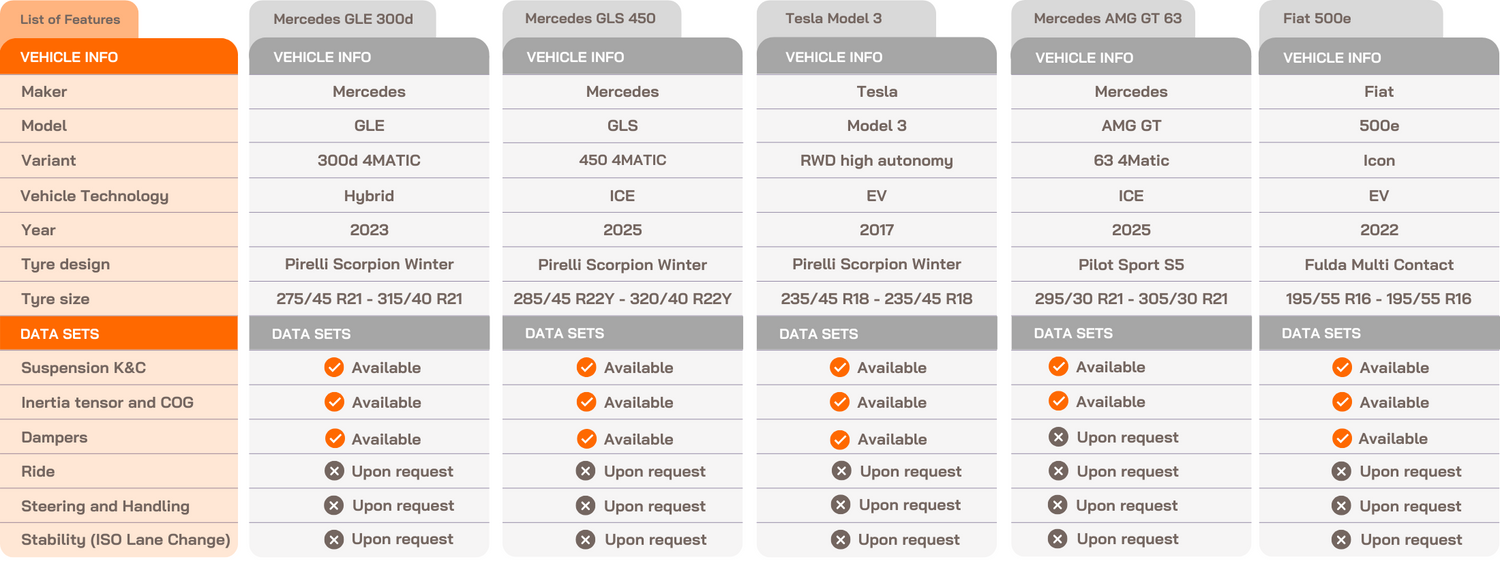Click the GLE Suspension K&C available checkmark icon
Image resolution: width=1500 pixels, height=568 pixels.
(x=334, y=368)
